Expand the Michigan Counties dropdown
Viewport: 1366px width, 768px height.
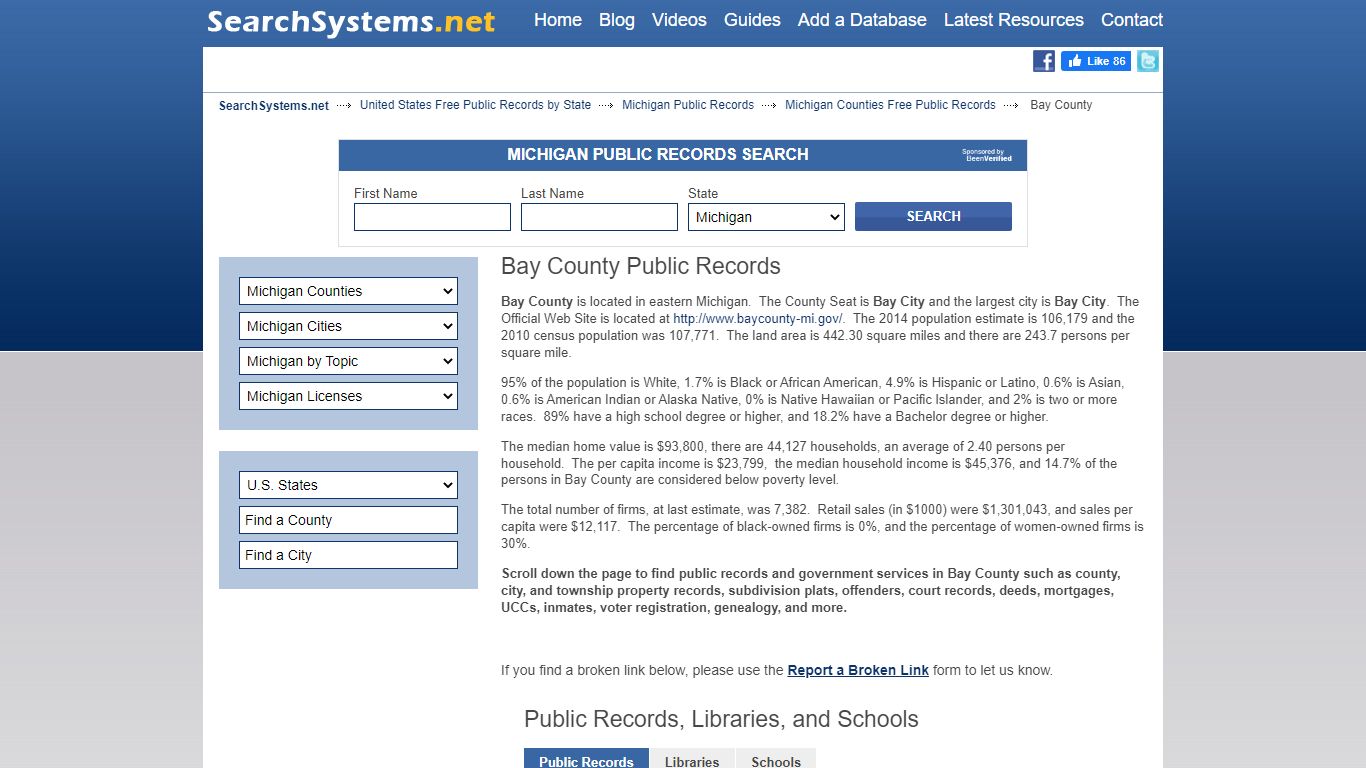pos(348,291)
